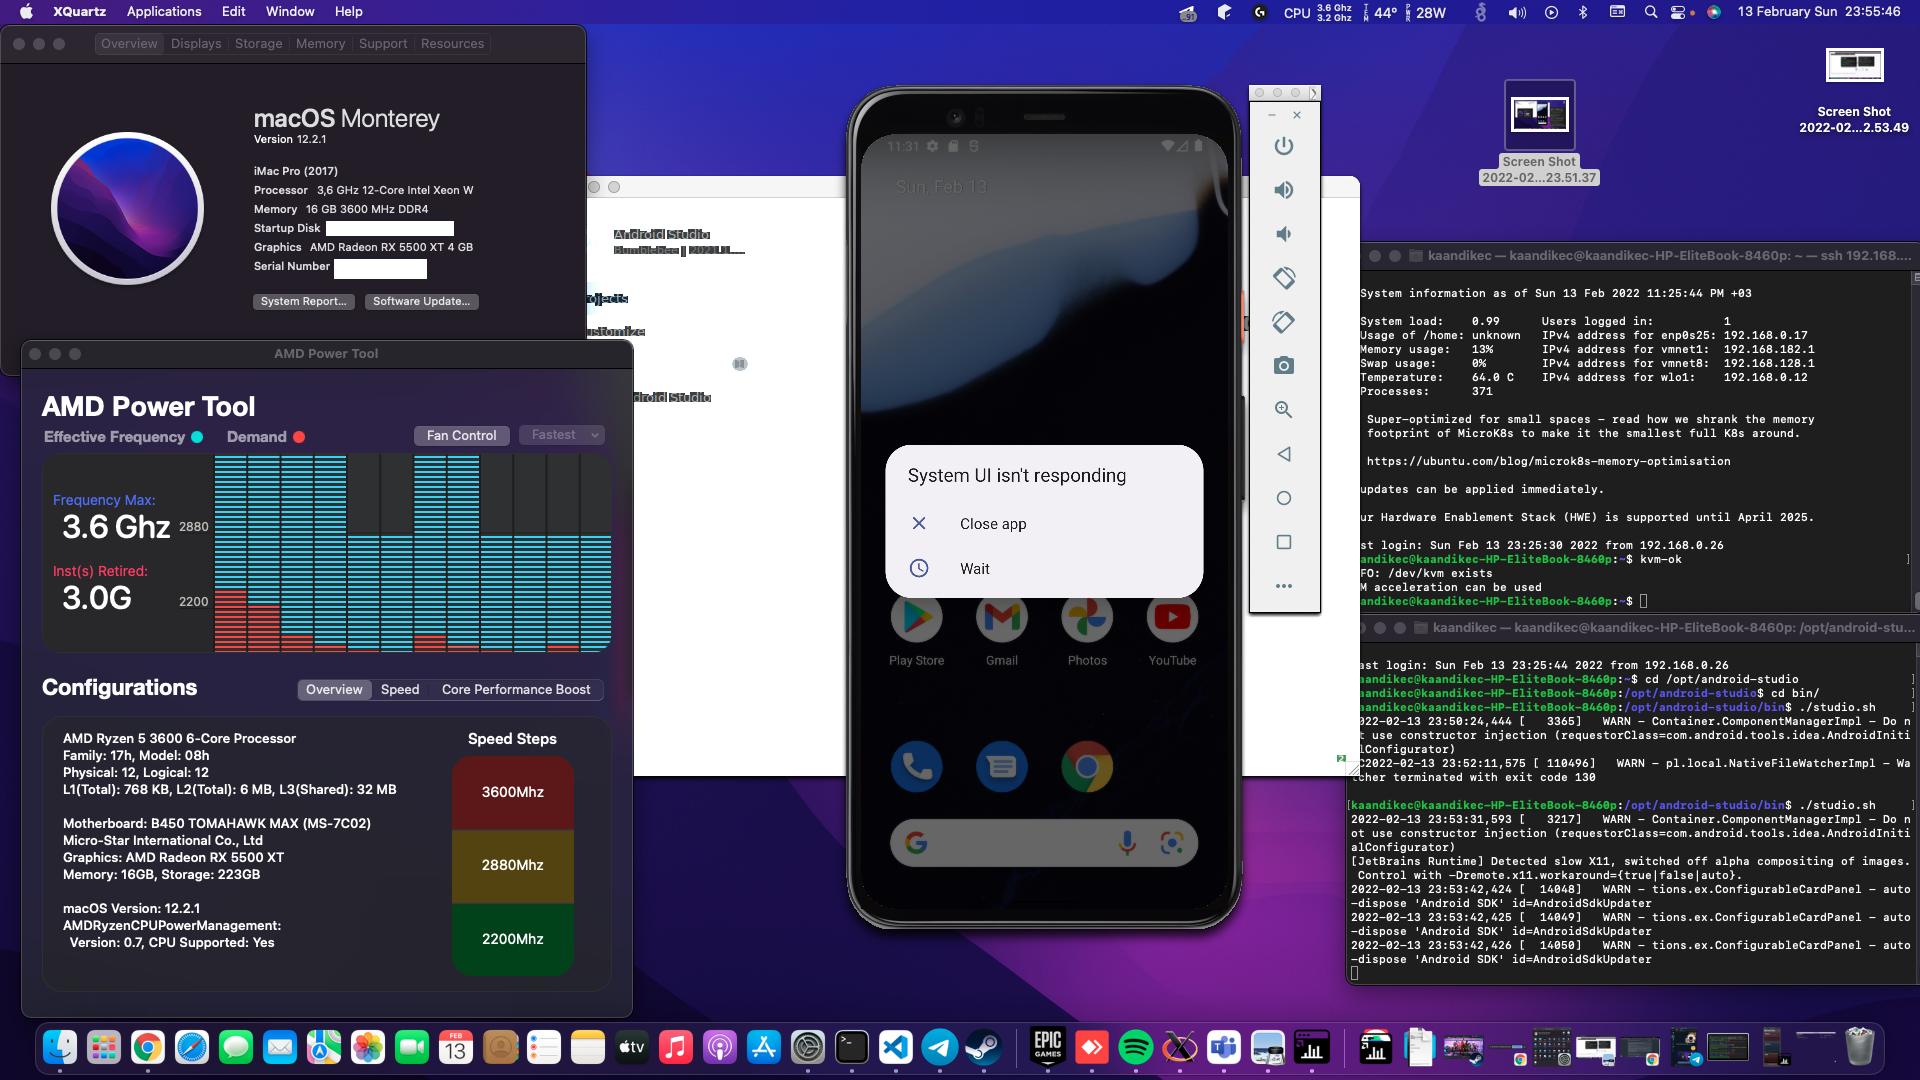
Task: Take an emulator screenshot with the camera icon
Action: coord(1284,366)
